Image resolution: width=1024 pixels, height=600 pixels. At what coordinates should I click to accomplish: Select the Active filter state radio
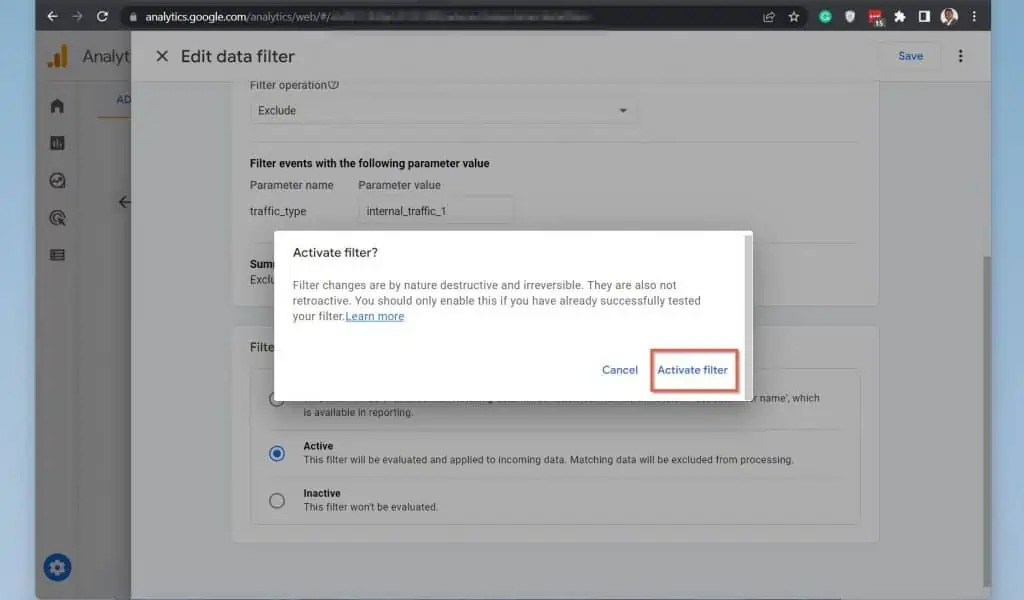pos(277,453)
